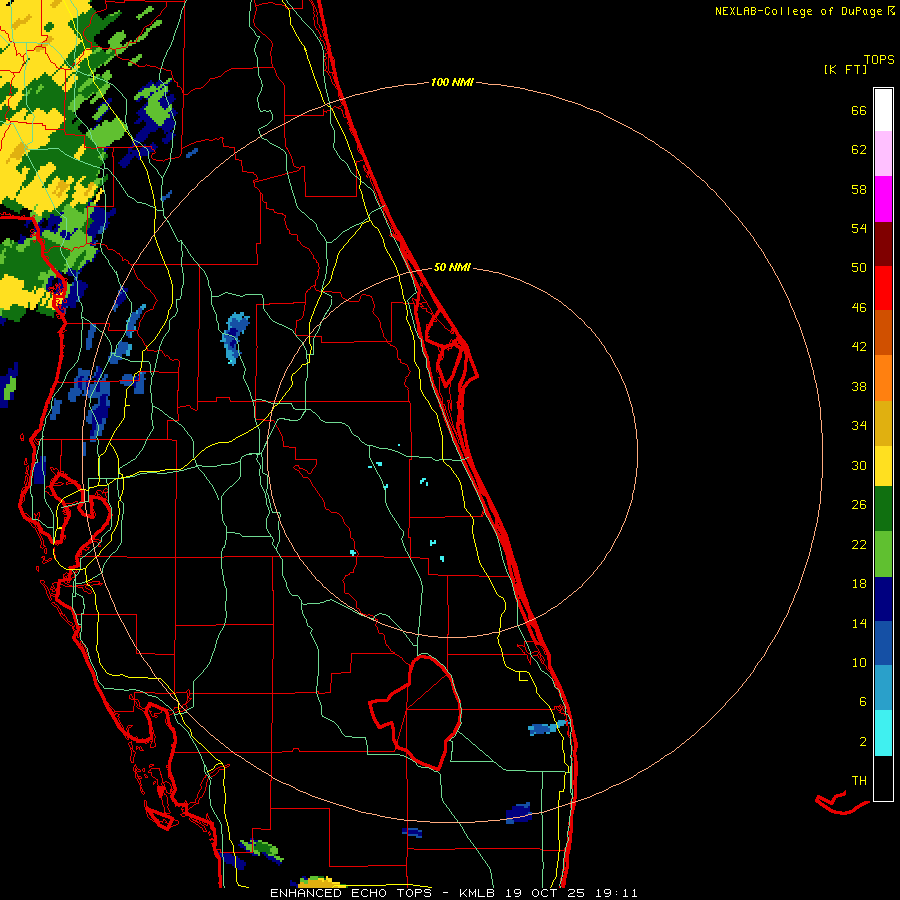Image resolution: width=900 pixels, height=900 pixels.
Task: Click the "50 NMI" range ring label
Action: 452,267
